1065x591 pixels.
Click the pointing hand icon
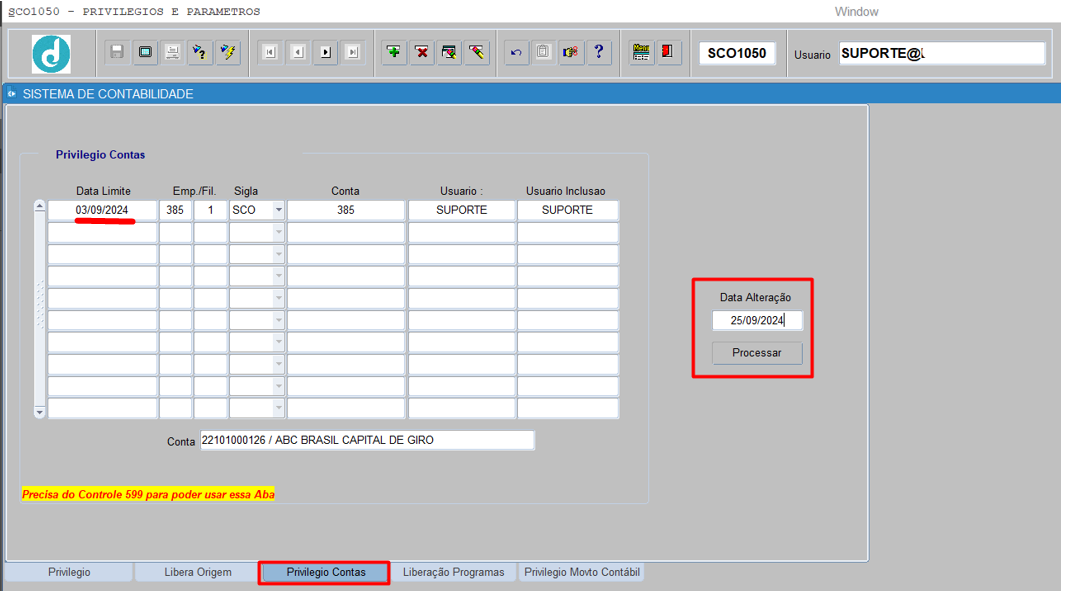[x=571, y=52]
